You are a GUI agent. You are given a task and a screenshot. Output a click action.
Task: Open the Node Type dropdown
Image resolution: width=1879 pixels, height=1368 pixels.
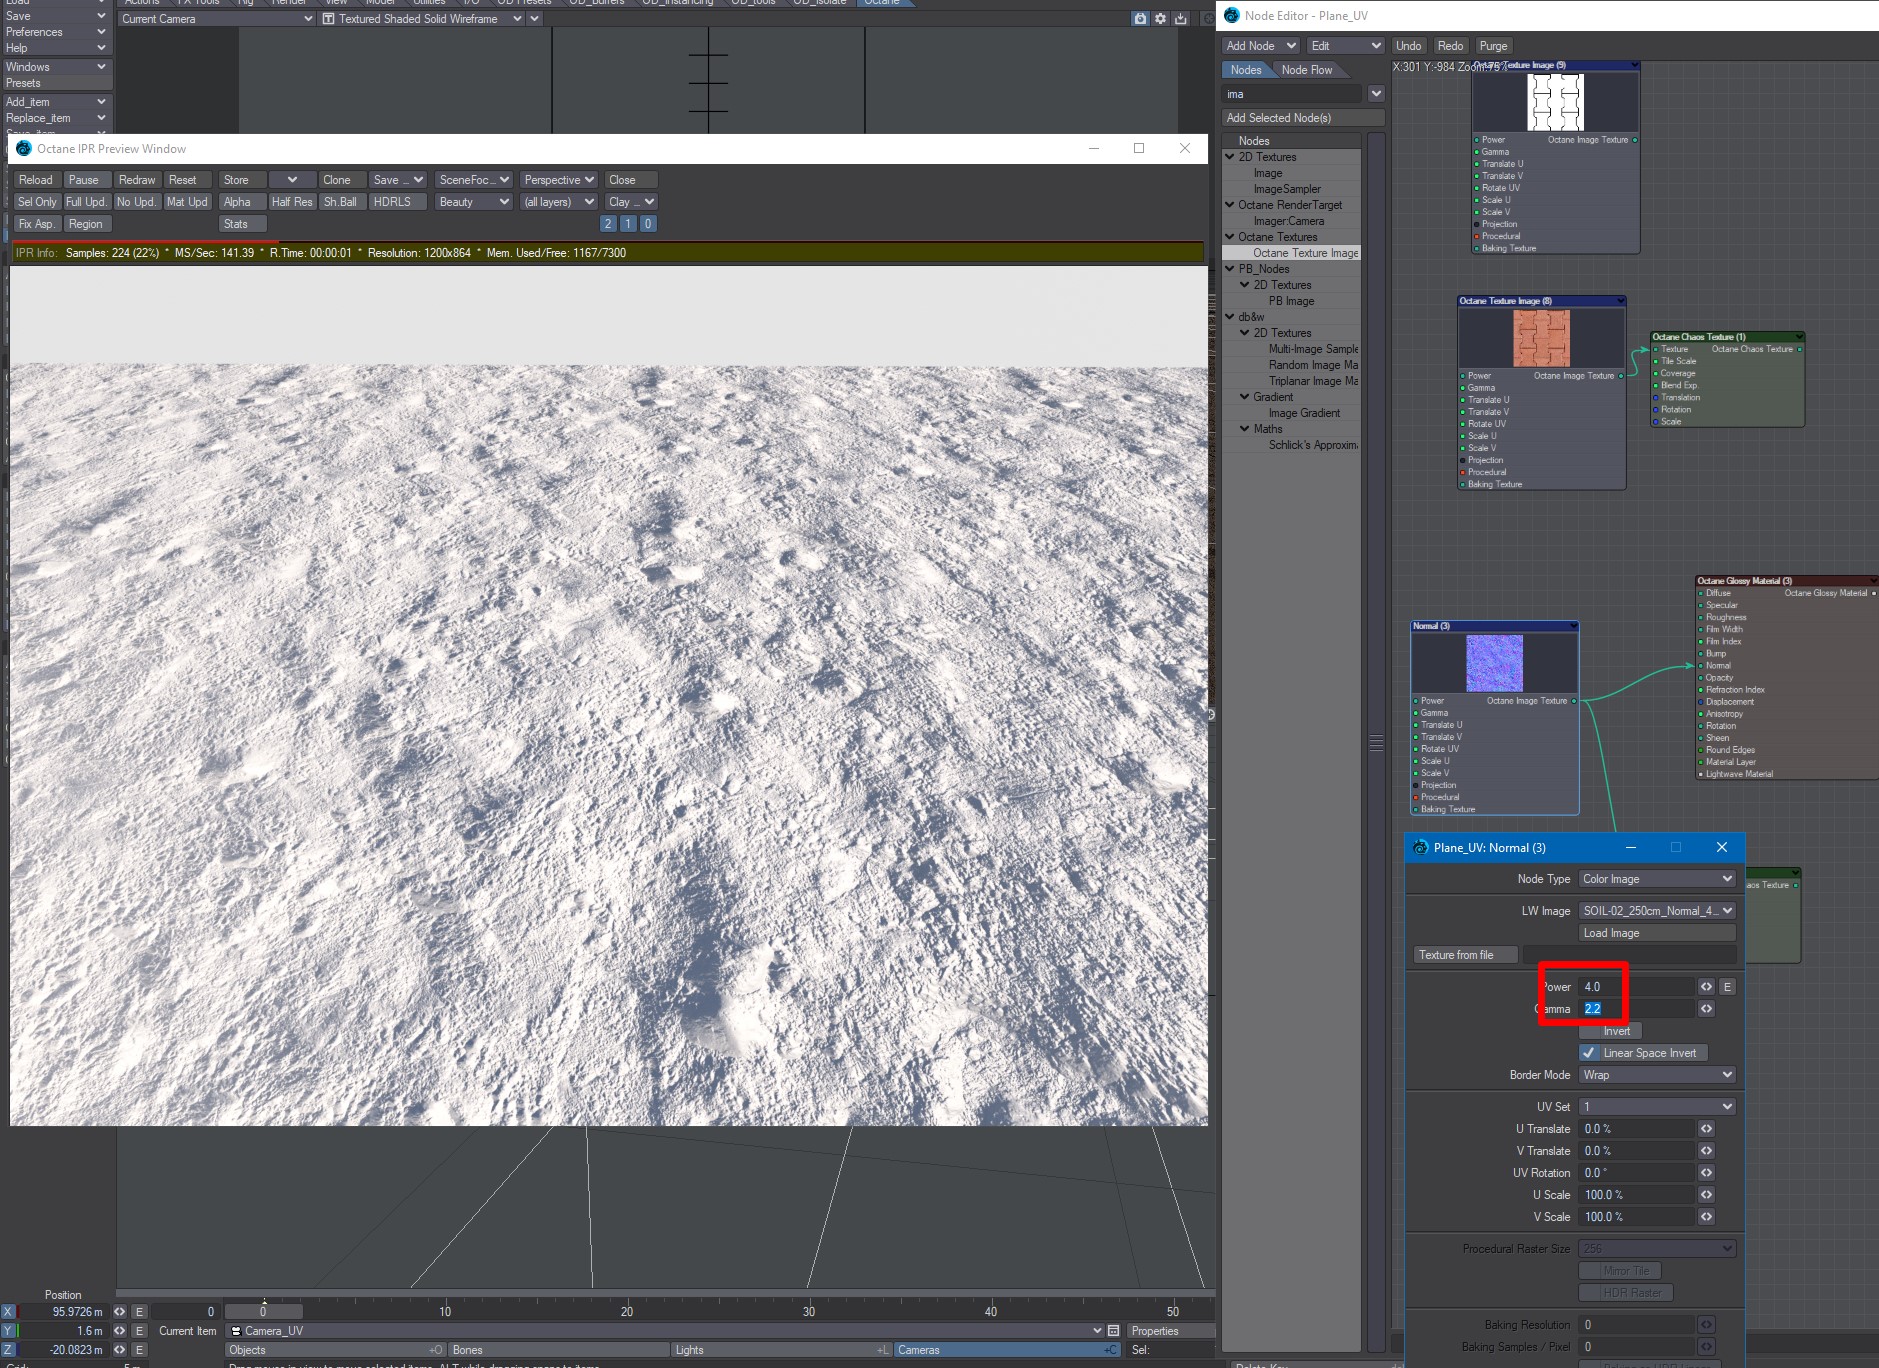pyautogui.click(x=1656, y=879)
